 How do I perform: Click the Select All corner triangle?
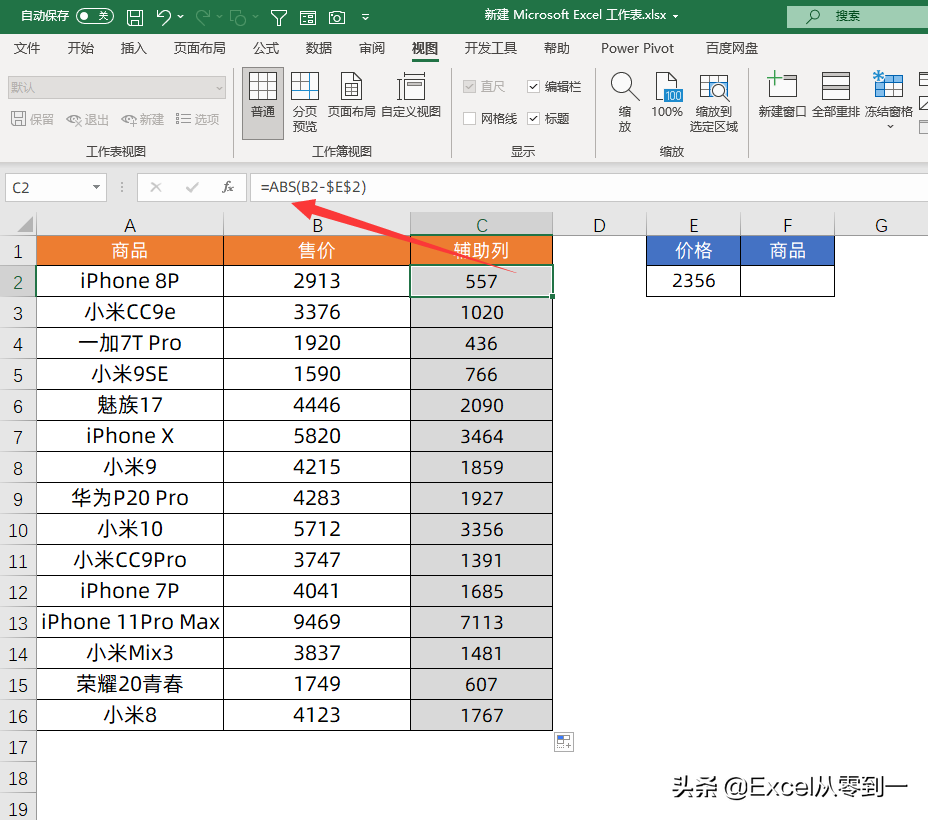point(24,224)
